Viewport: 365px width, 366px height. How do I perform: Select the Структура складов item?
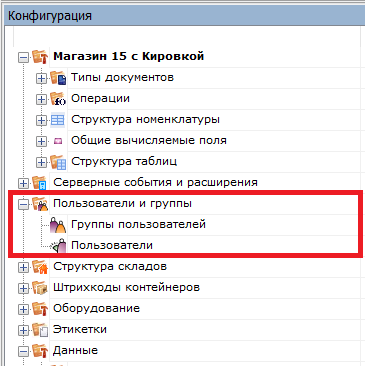point(110,266)
